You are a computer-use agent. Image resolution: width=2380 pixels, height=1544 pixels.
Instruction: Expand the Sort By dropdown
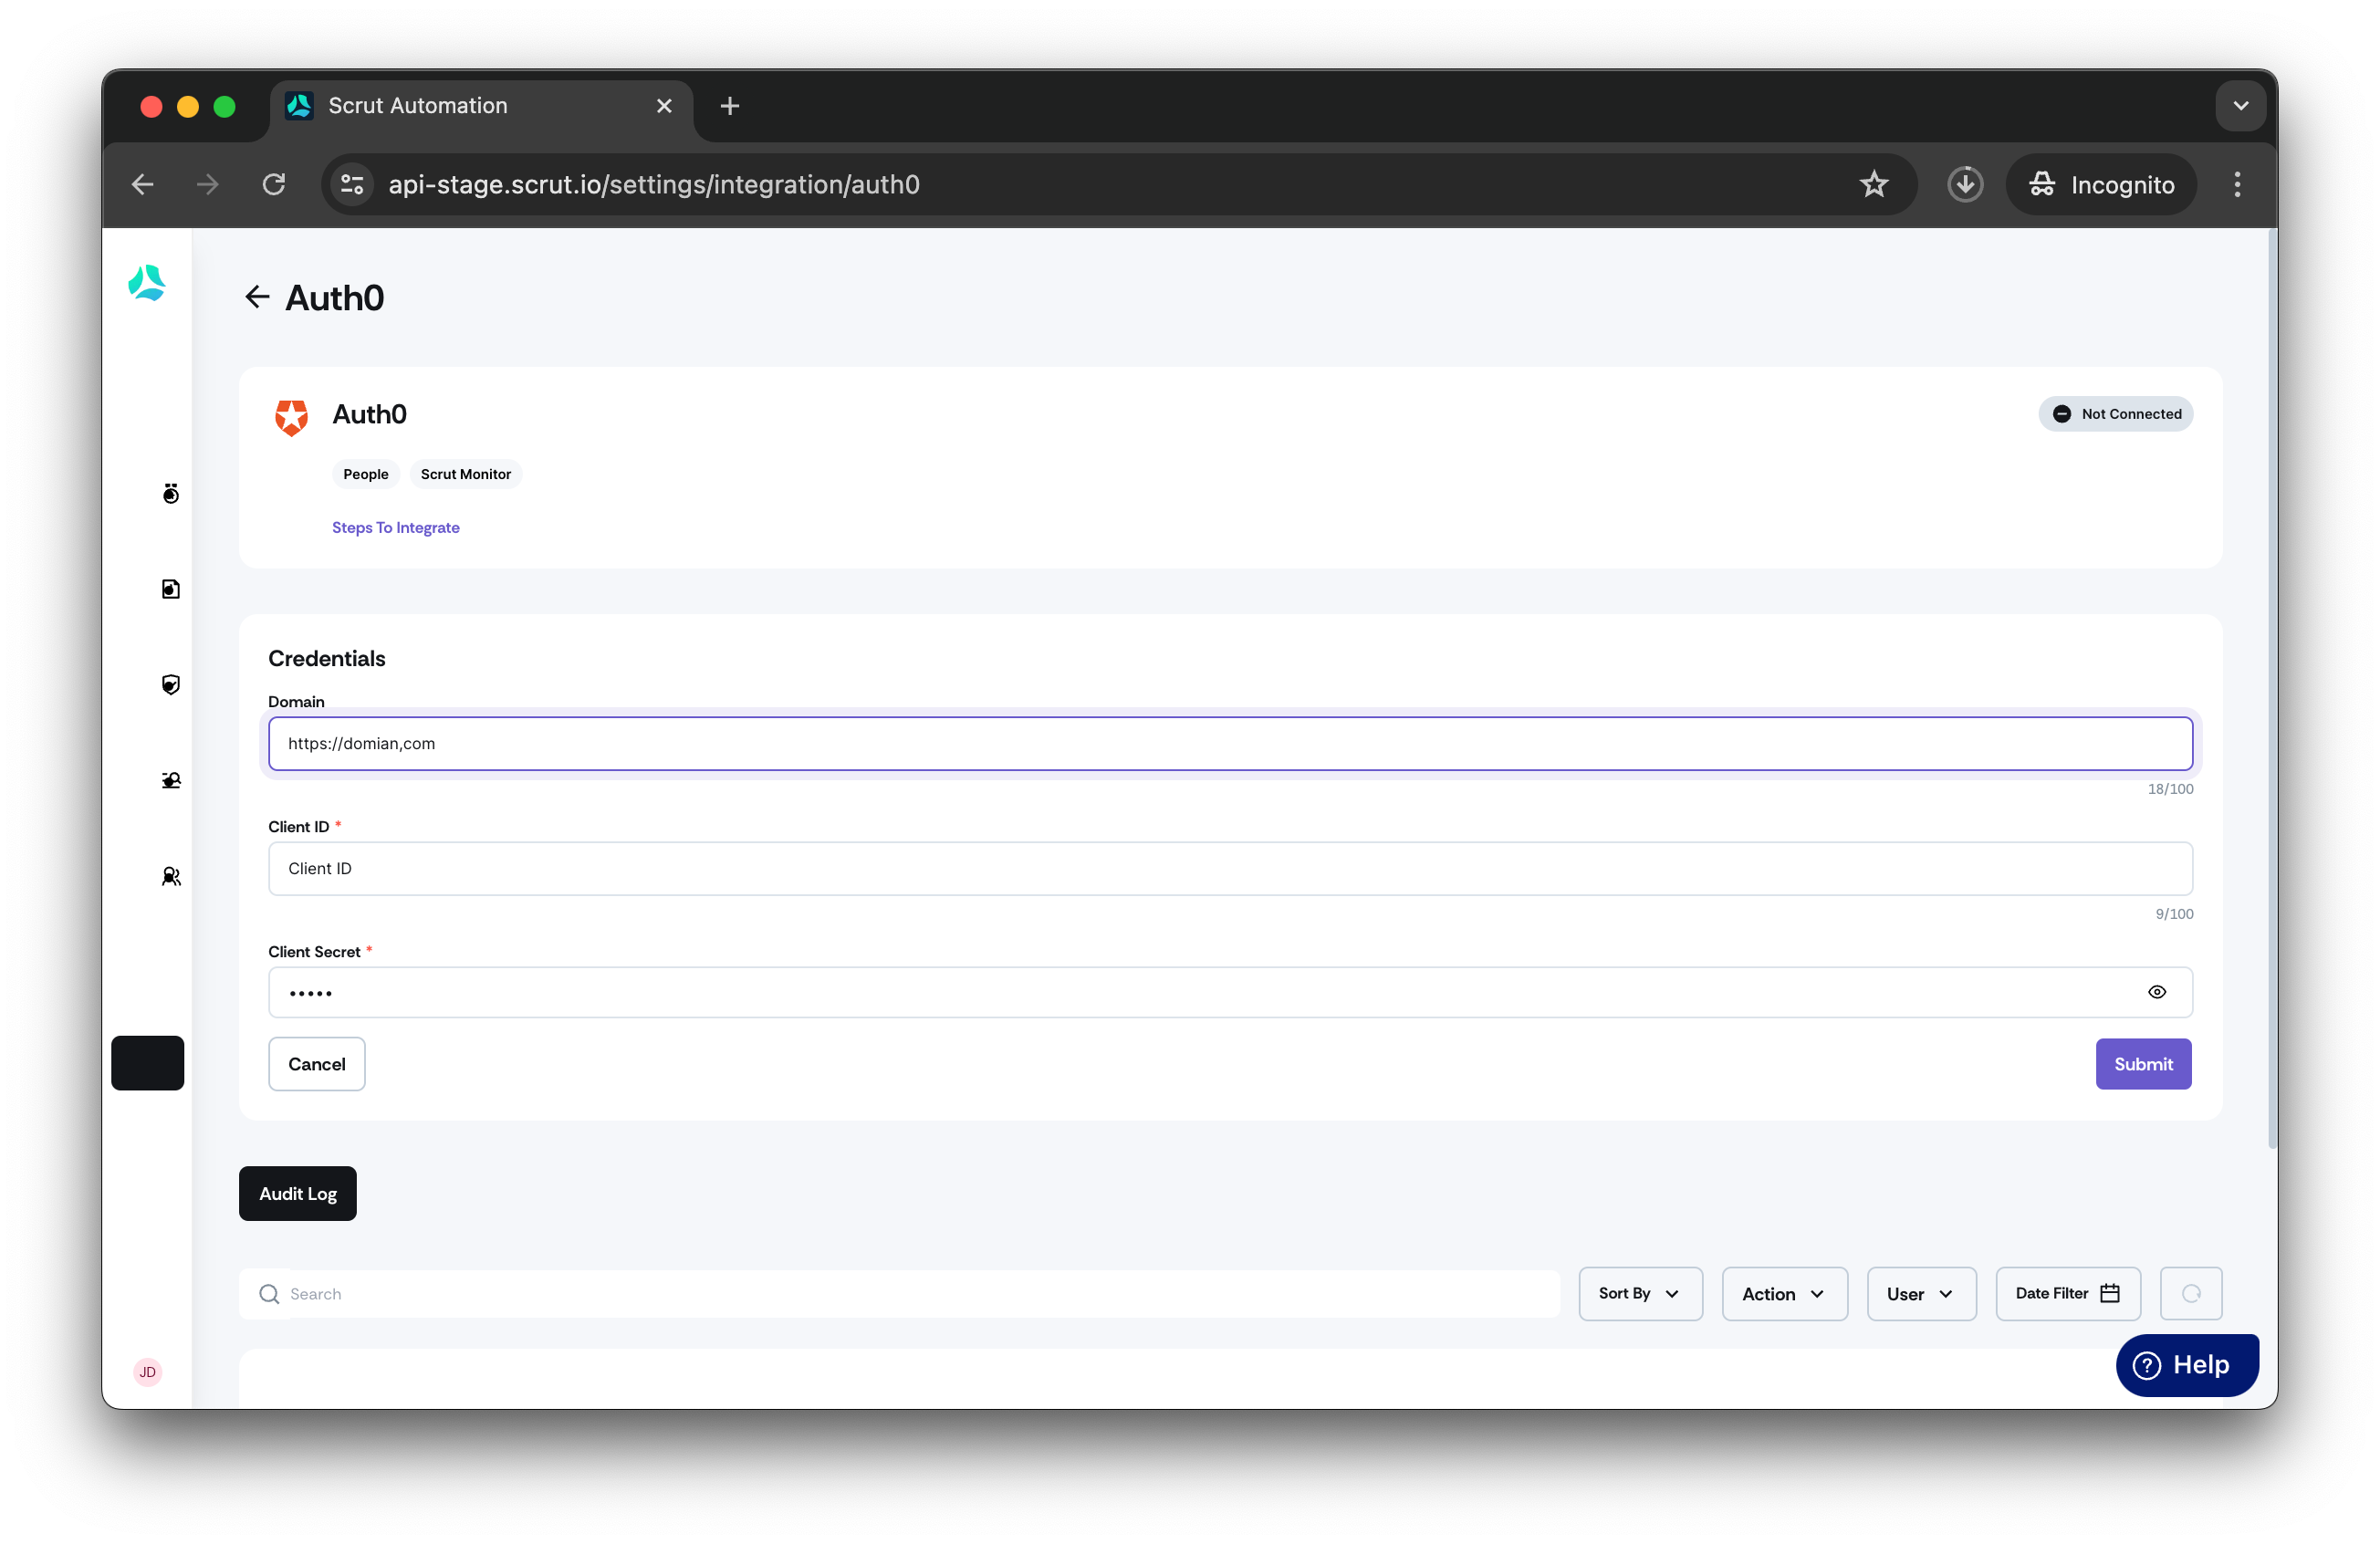pos(1640,1293)
